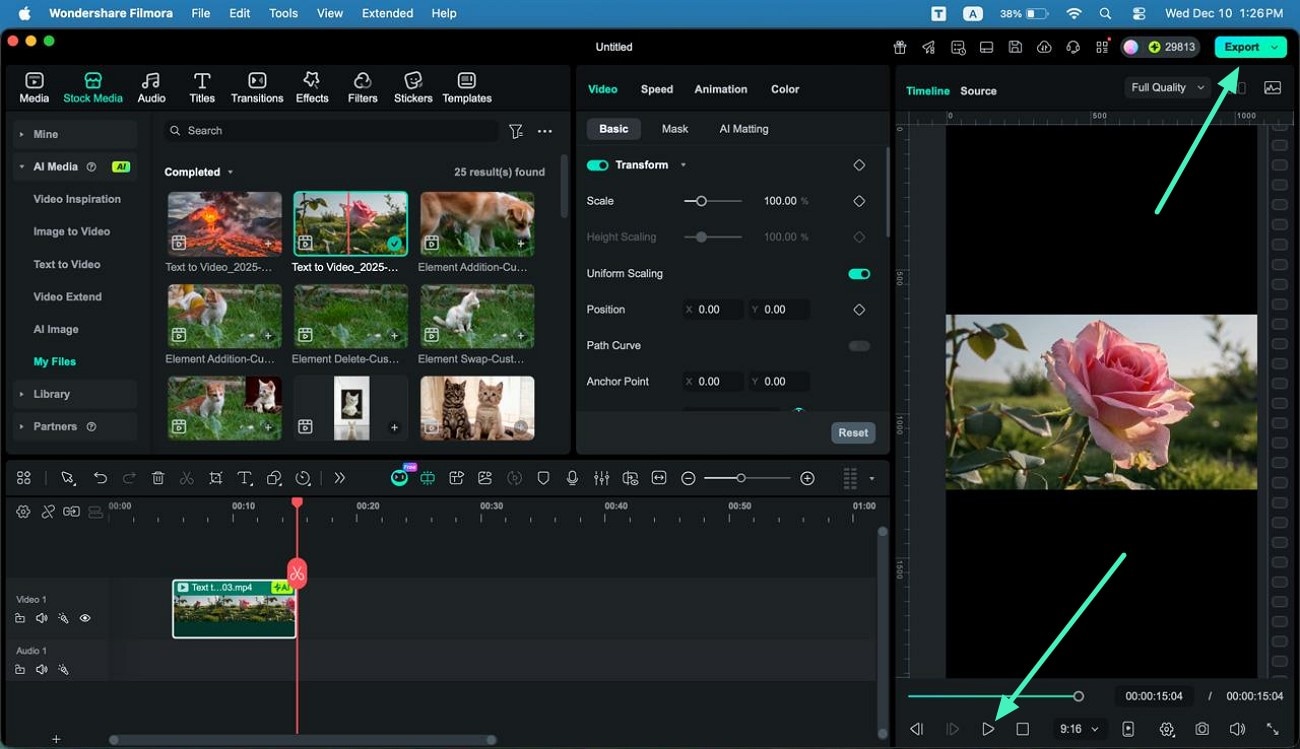Enable the Path Curve toggle

point(858,345)
